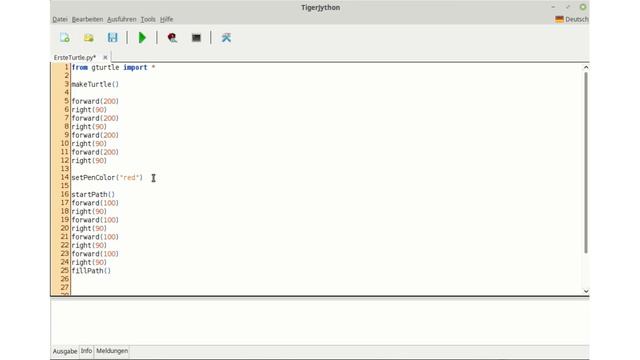This screenshot has width=640, height=360.
Task: Place cursor on 'makeTurtle()' line
Action: (95, 84)
